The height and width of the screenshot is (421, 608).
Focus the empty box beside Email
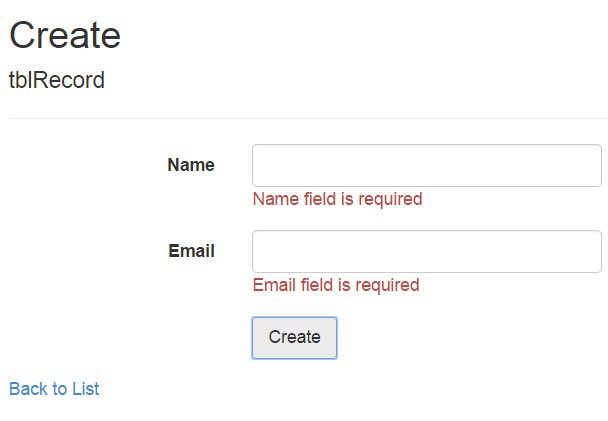426,251
